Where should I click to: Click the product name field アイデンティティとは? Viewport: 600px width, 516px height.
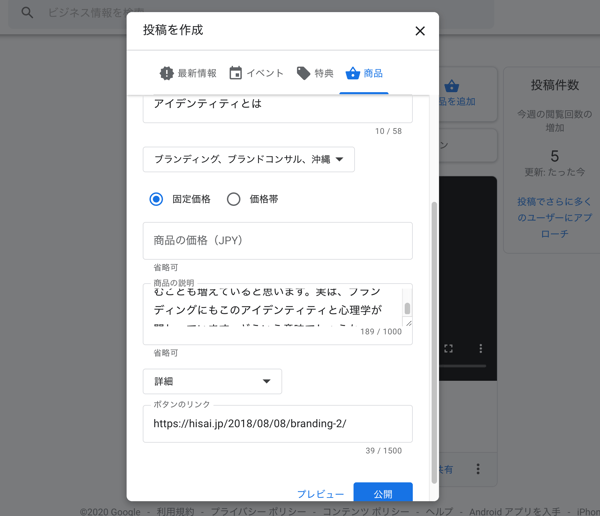point(277,107)
